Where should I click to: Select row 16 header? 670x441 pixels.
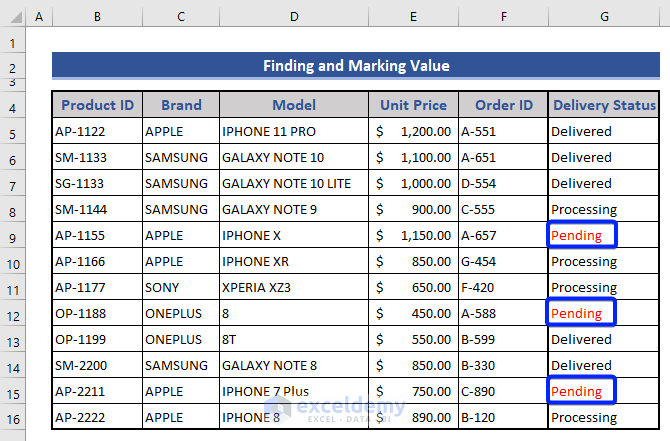click(x=12, y=419)
